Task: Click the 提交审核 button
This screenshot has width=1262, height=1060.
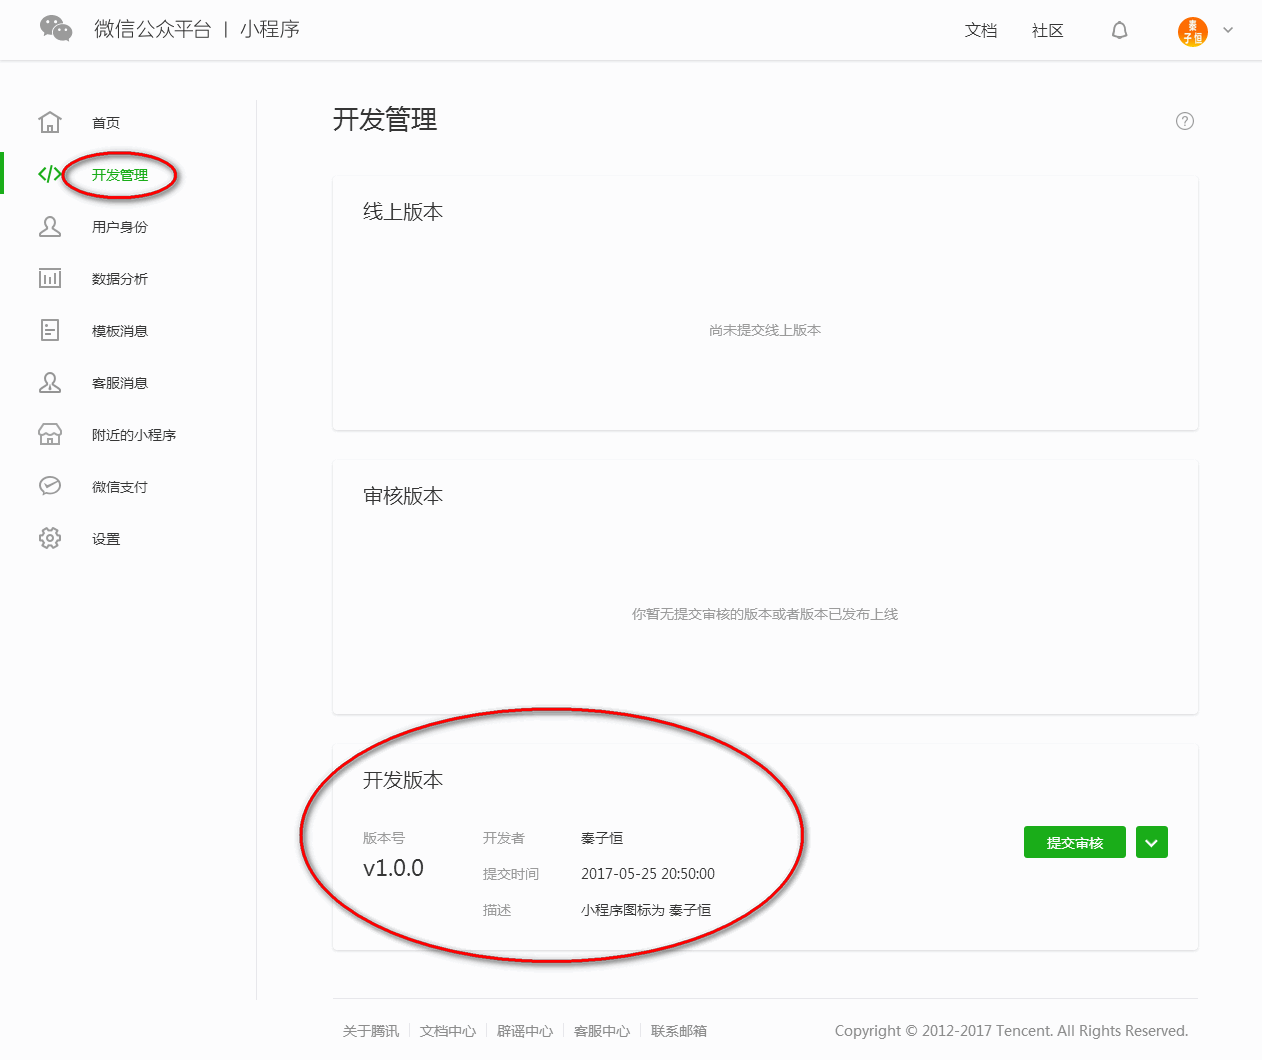Action: (x=1075, y=842)
